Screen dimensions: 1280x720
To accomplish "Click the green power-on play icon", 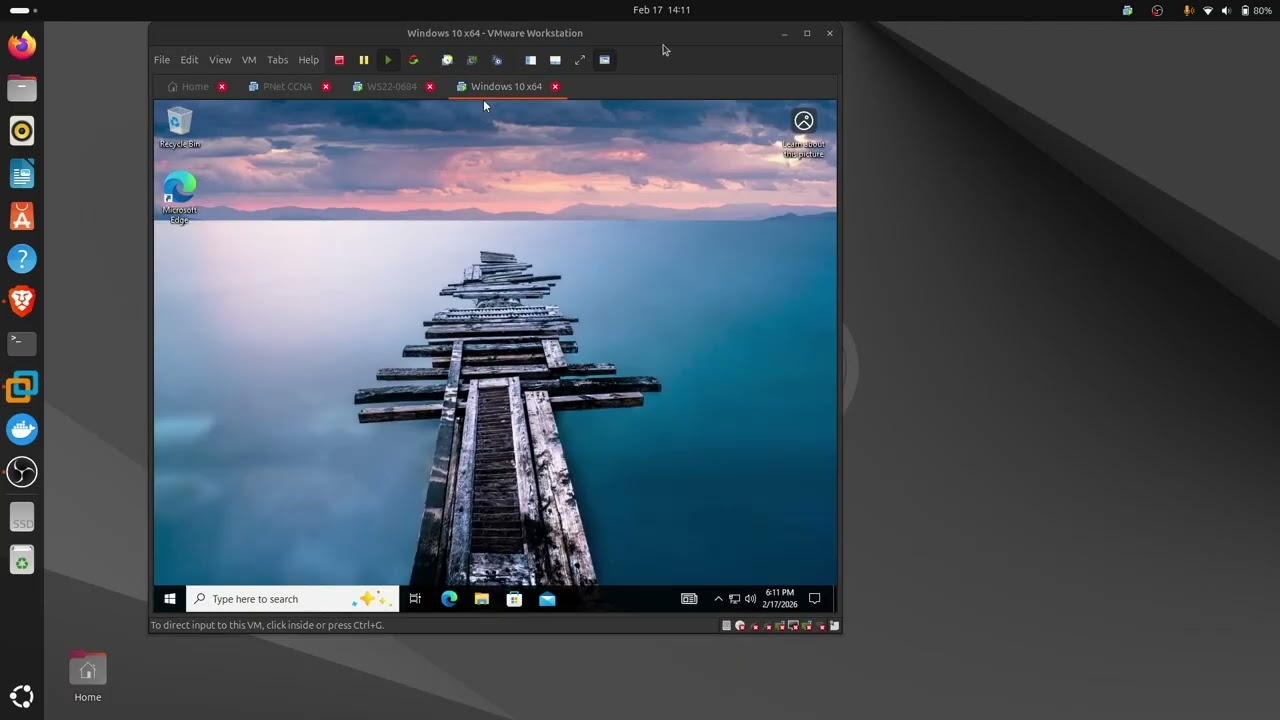I will pos(388,60).
